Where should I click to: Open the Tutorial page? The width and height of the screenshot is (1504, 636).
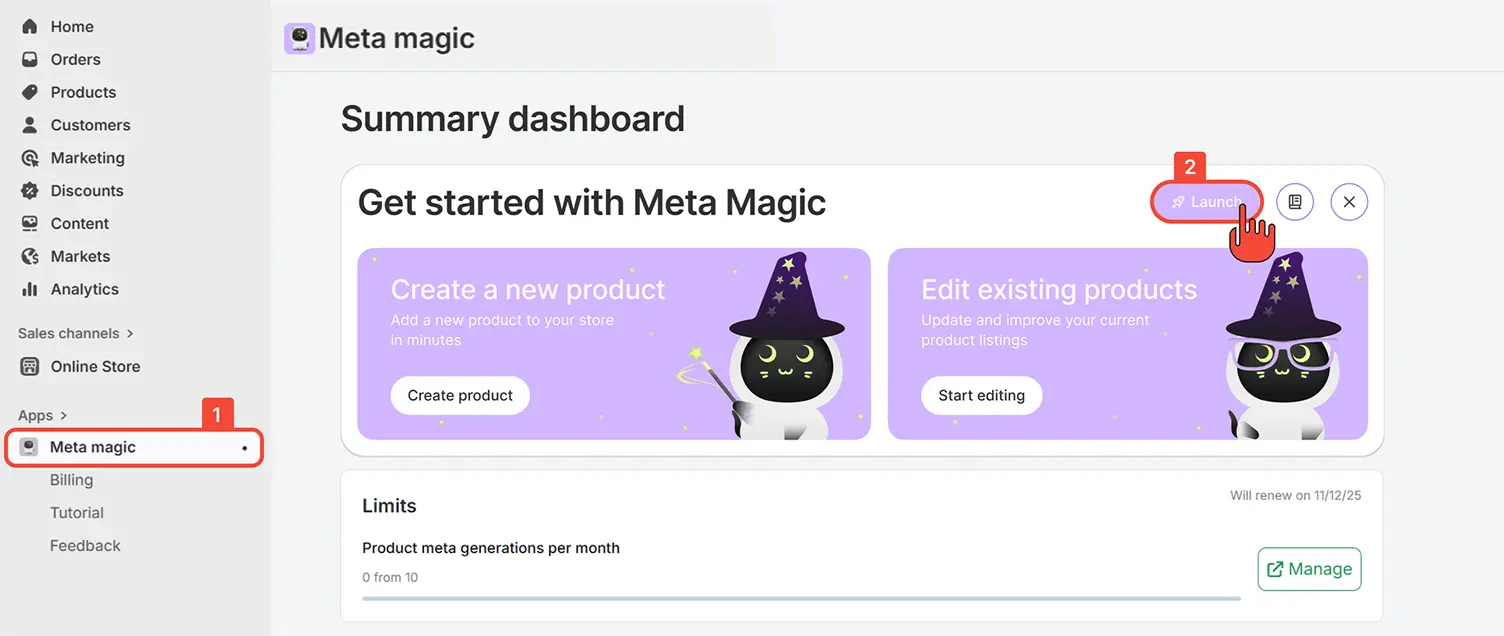77,512
